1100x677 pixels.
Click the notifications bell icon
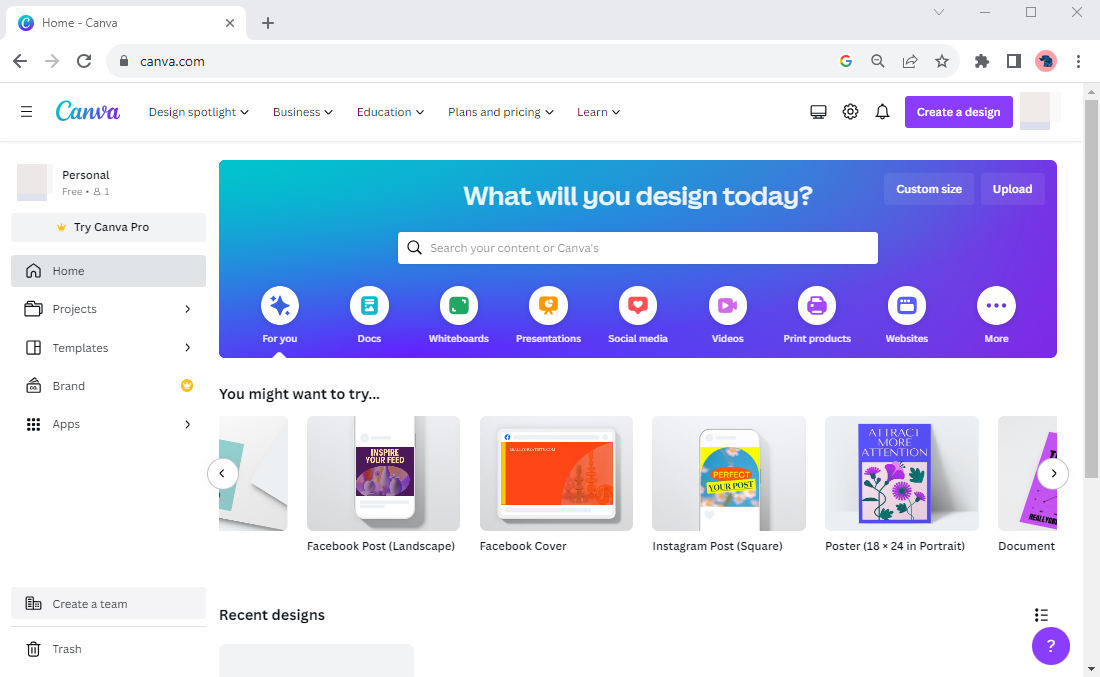[882, 111]
